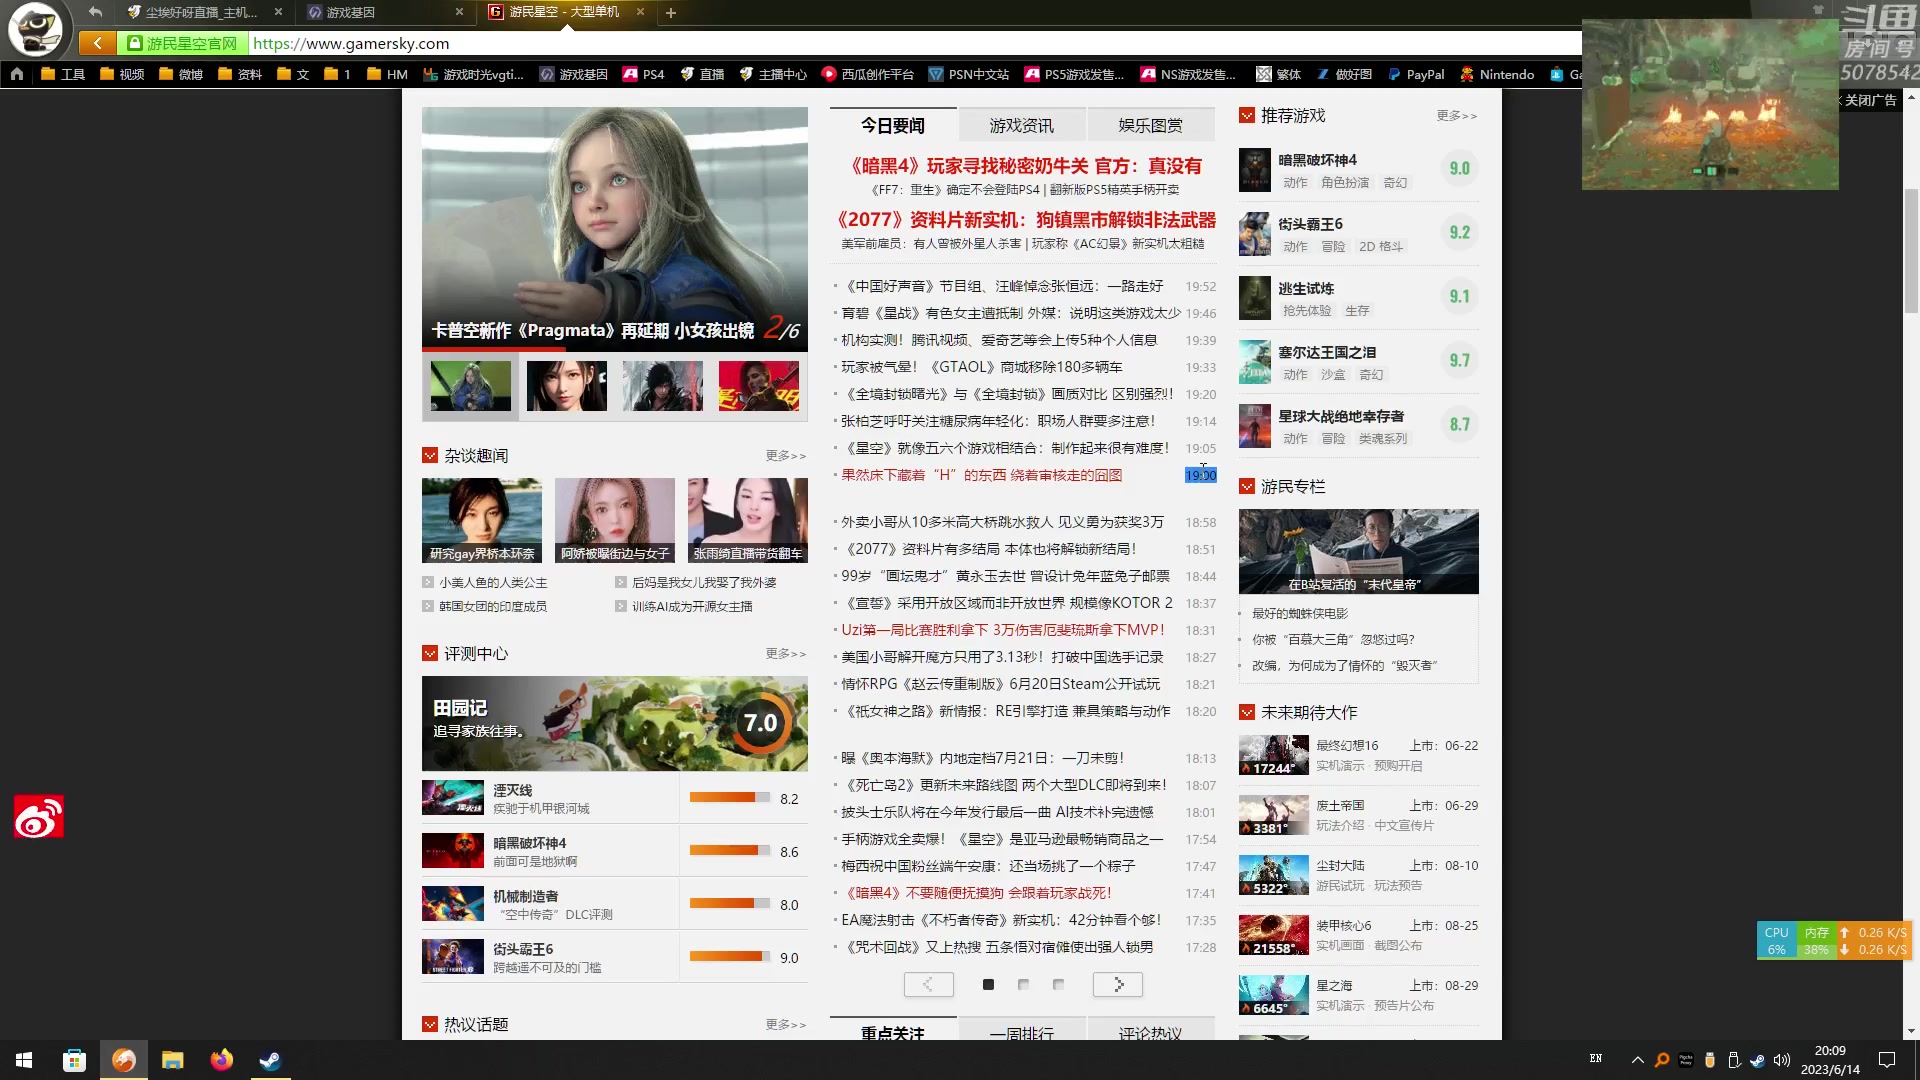Open File Explorer from taskbar
The height and width of the screenshot is (1080, 1920).
173,1060
